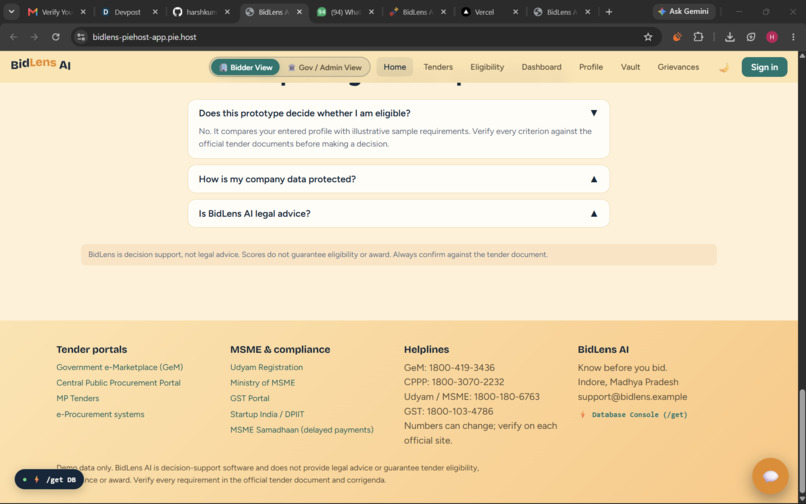Screen dimensions: 806x504
Task: Switch to the Vercel tab
Action: [x=488, y=12]
